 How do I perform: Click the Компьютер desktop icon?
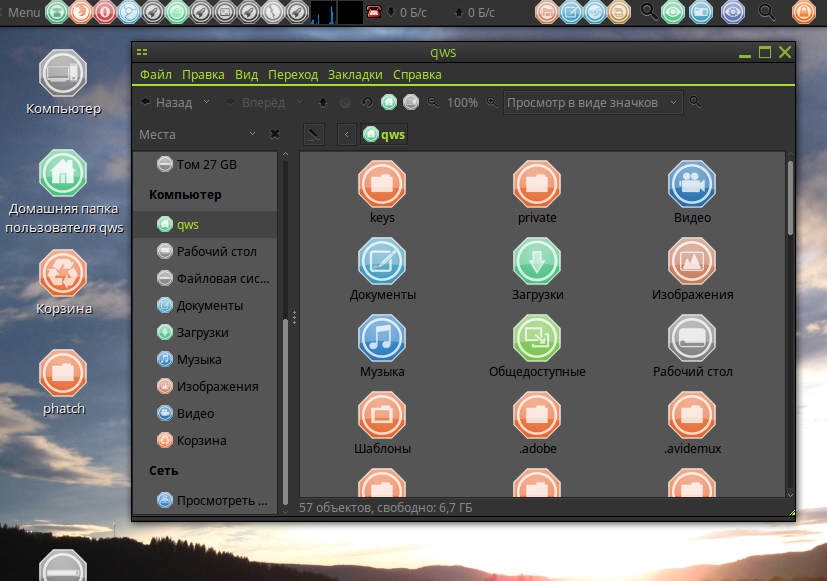click(x=63, y=83)
